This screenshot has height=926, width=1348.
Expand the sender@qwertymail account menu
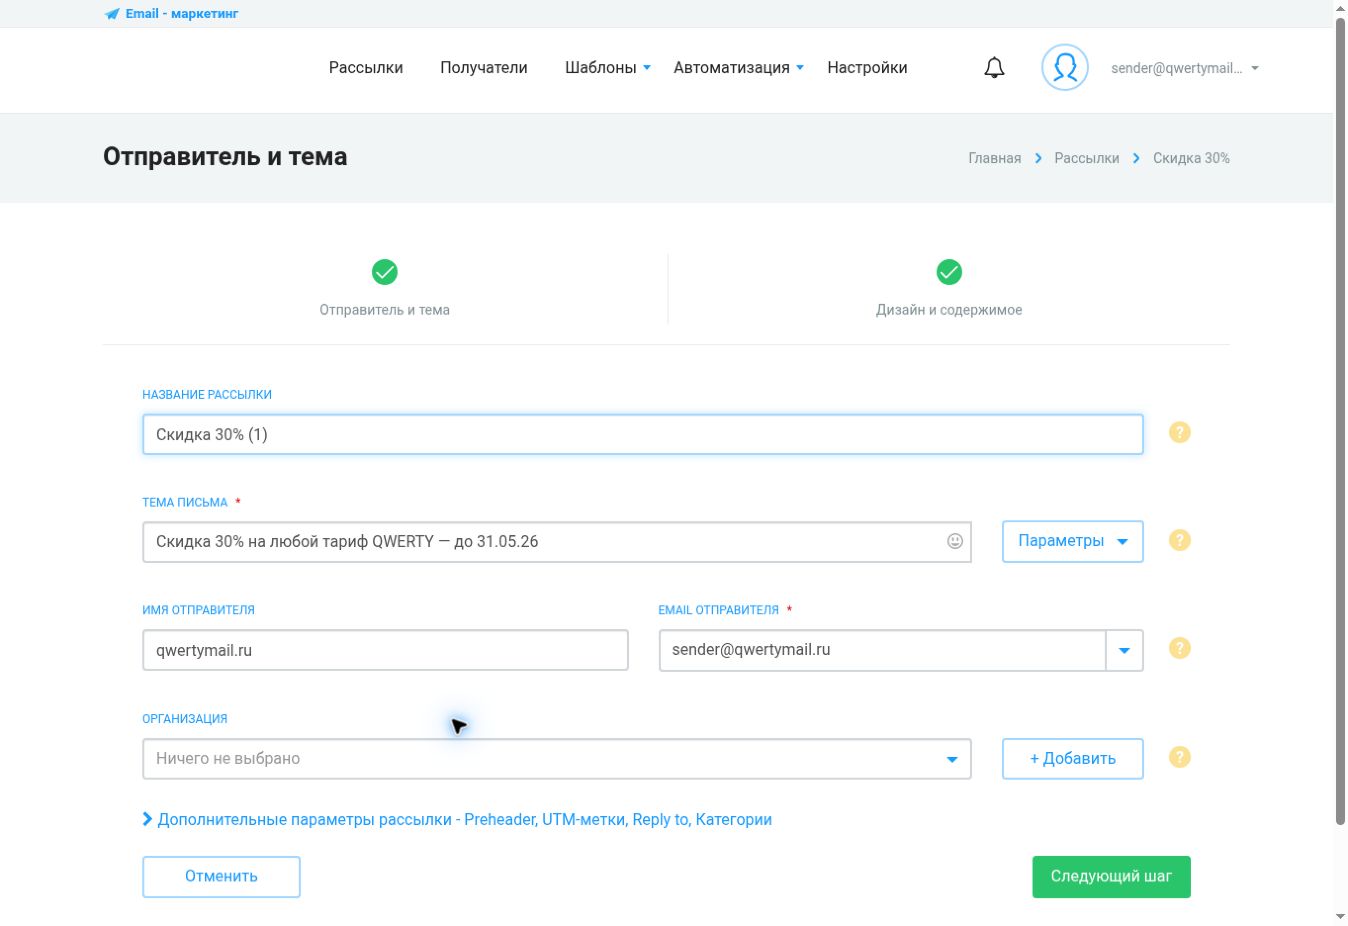pos(1185,68)
